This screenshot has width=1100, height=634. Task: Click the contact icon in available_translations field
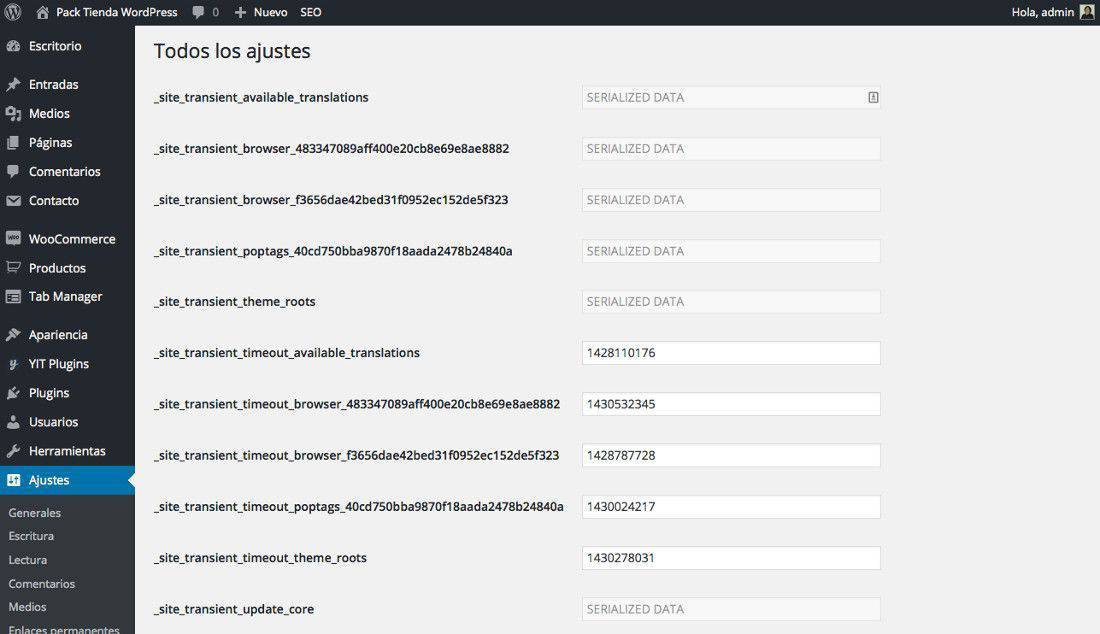873,97
